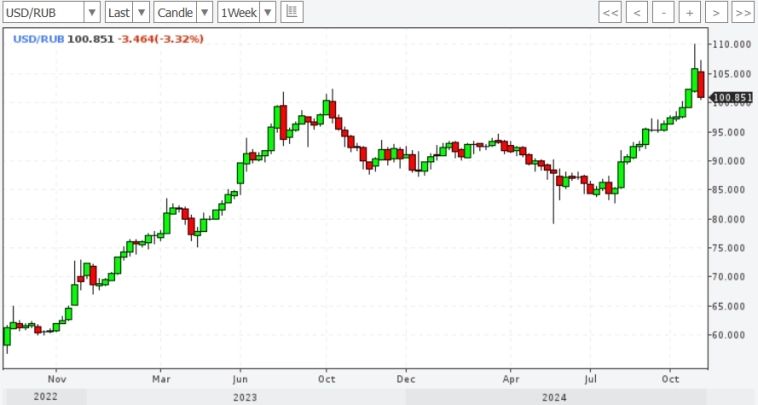The image size is (758, 405).
Task: Step chart back with < button
Action: (637, 13)
